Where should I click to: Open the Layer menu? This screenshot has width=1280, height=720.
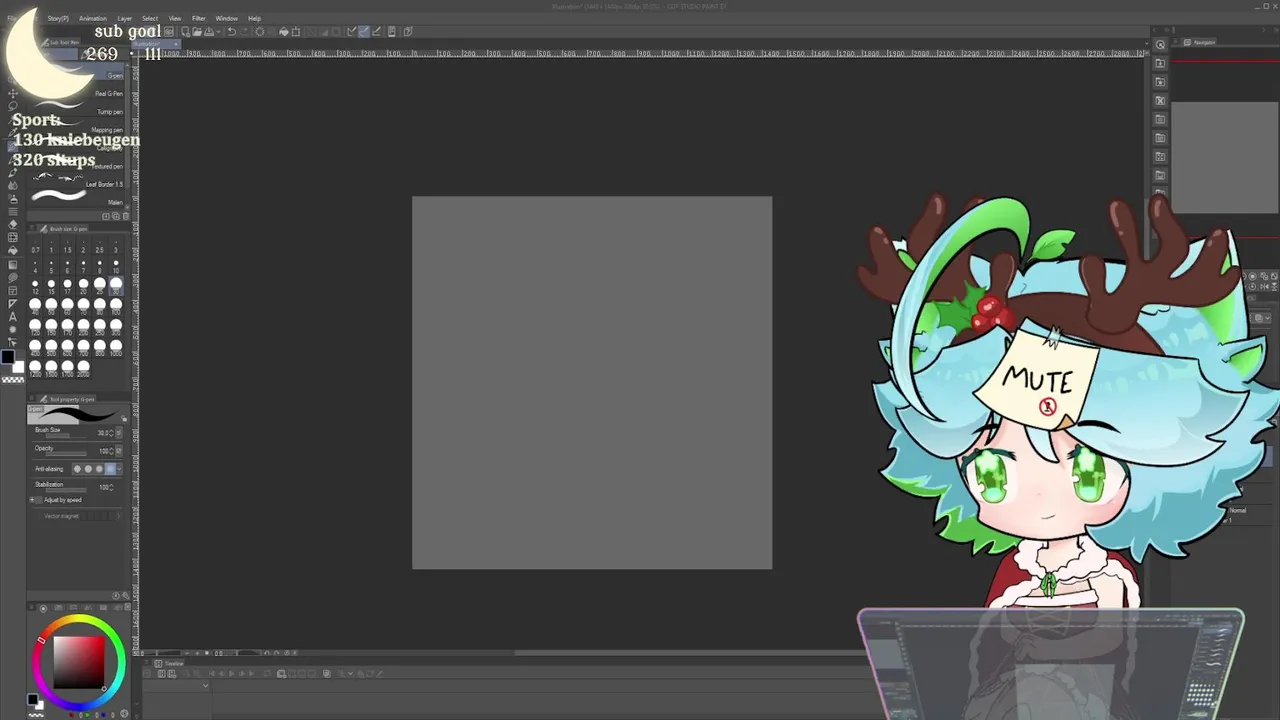coord(124,18)
